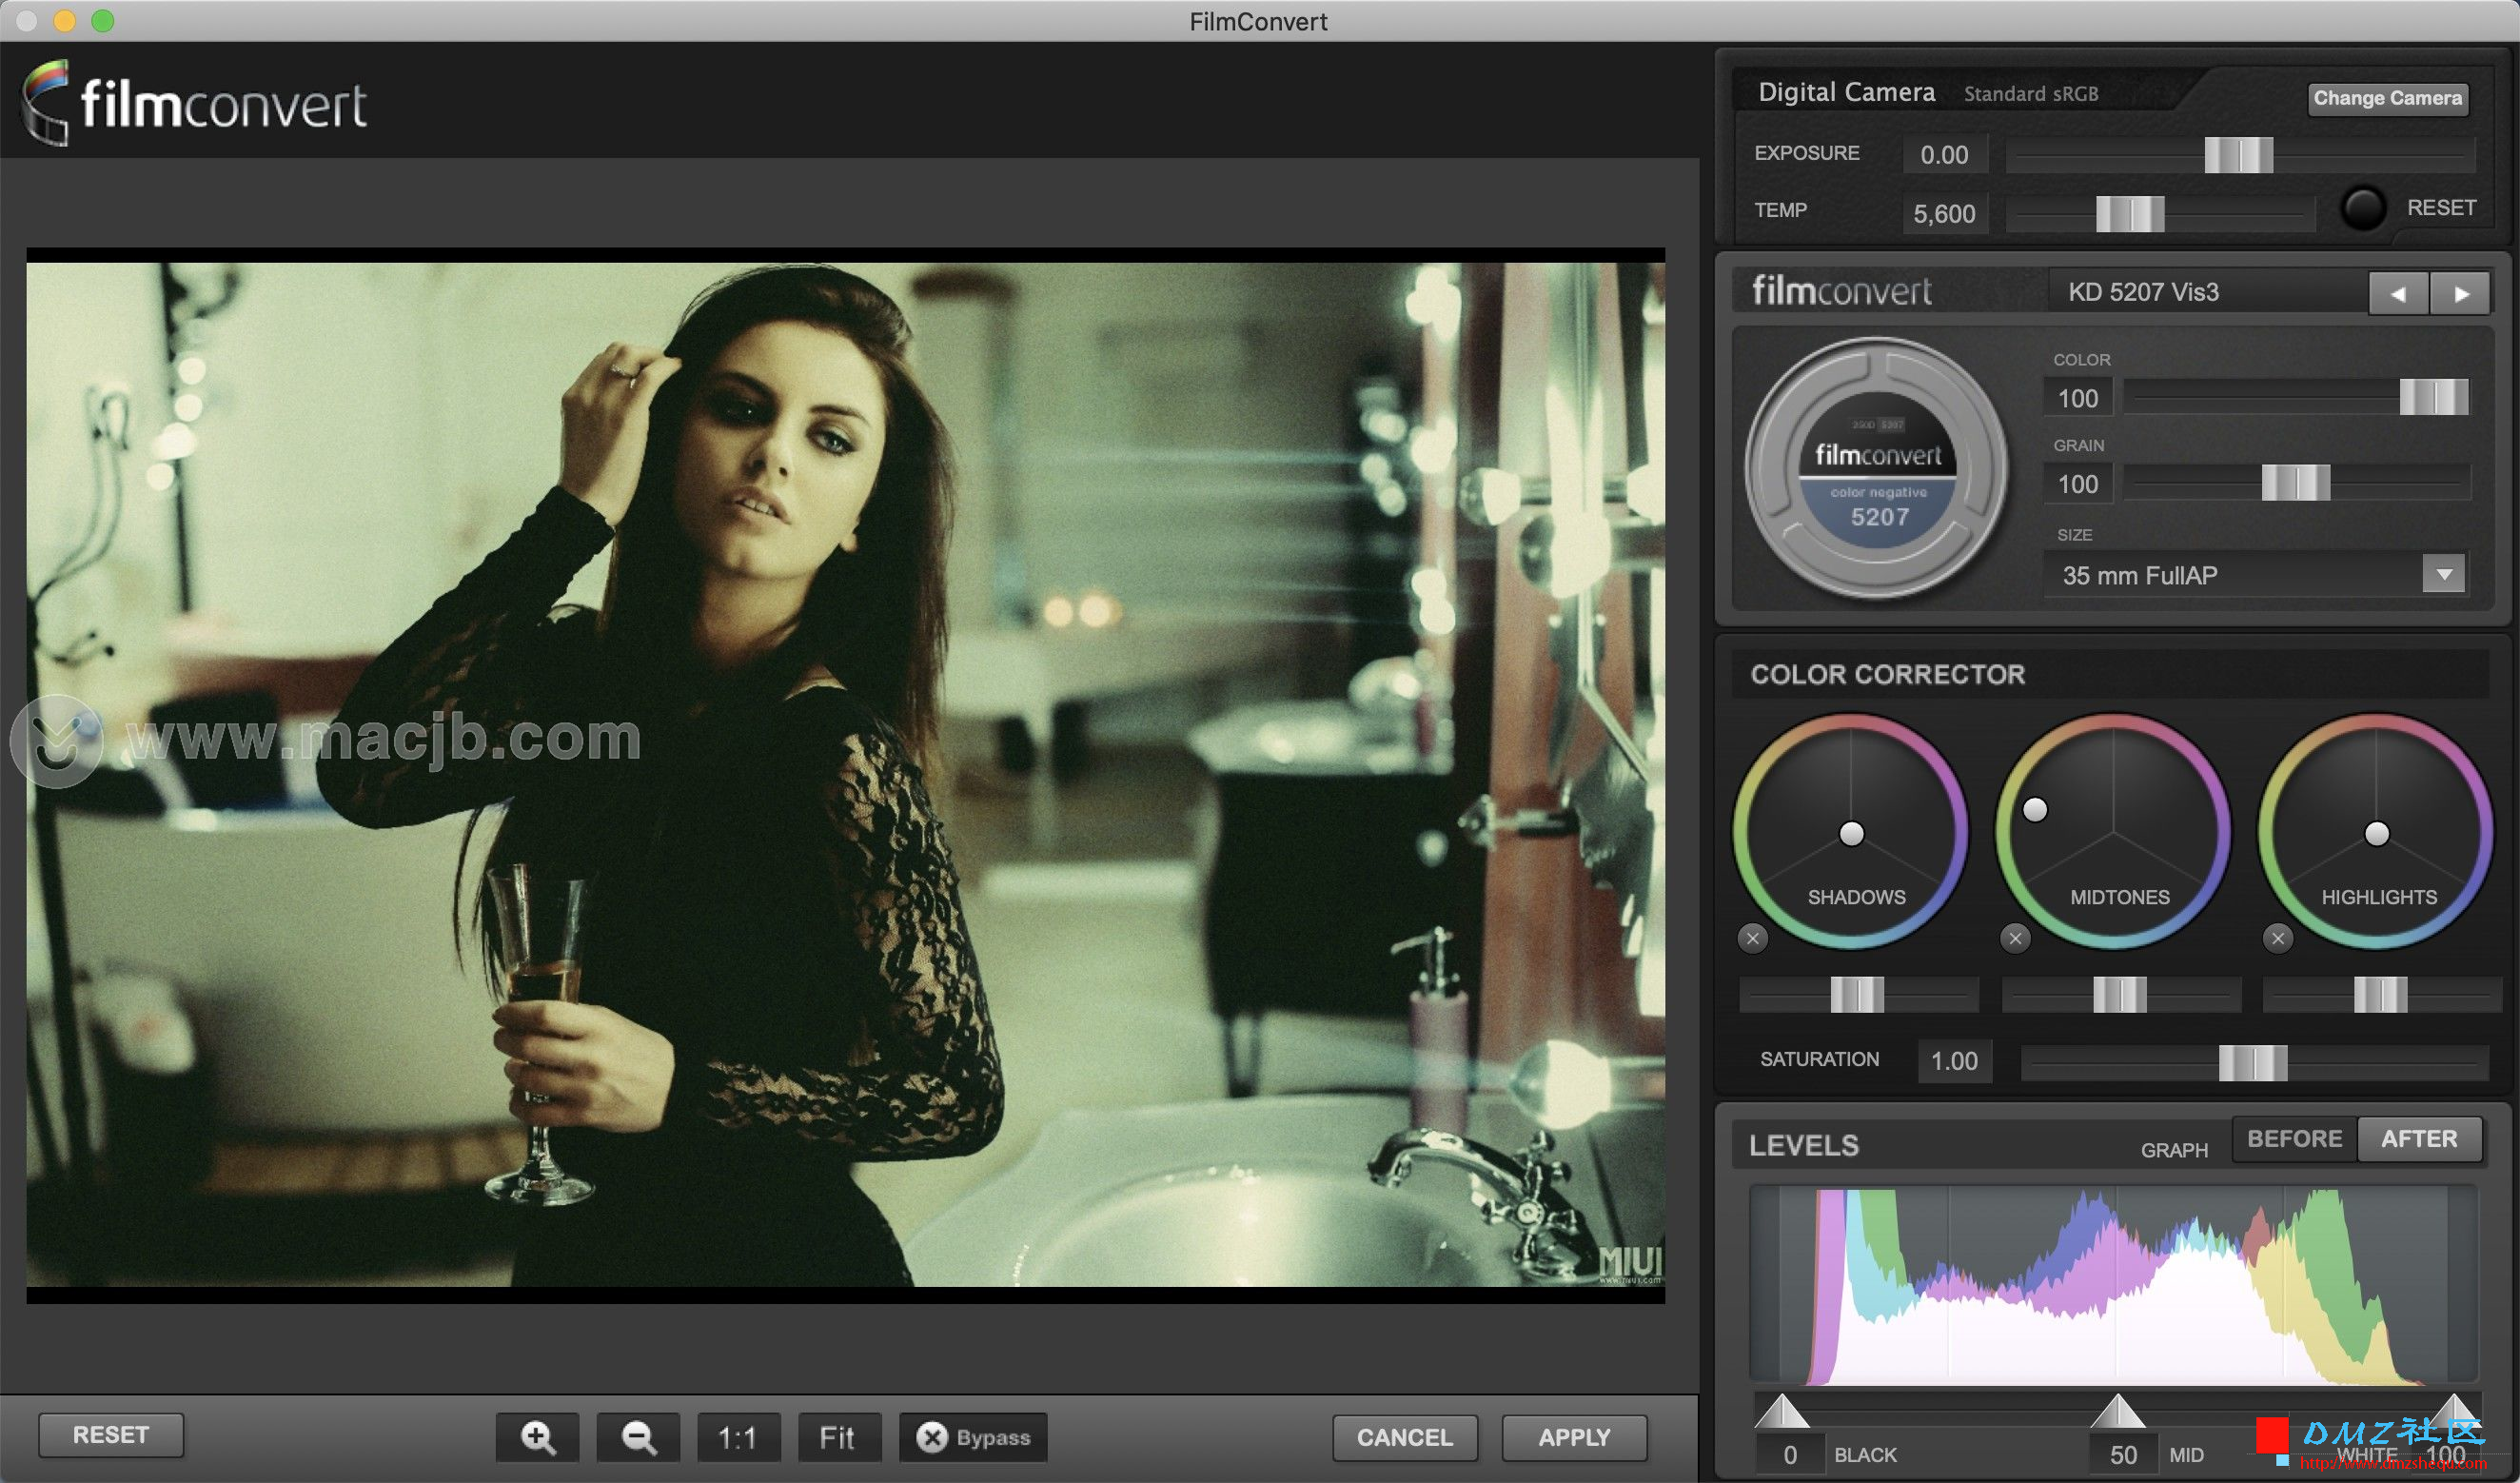Select next film stock arrow
Image resolution: width=2520 pixels, height=1483 pixels.
[x=2460, y=294]
